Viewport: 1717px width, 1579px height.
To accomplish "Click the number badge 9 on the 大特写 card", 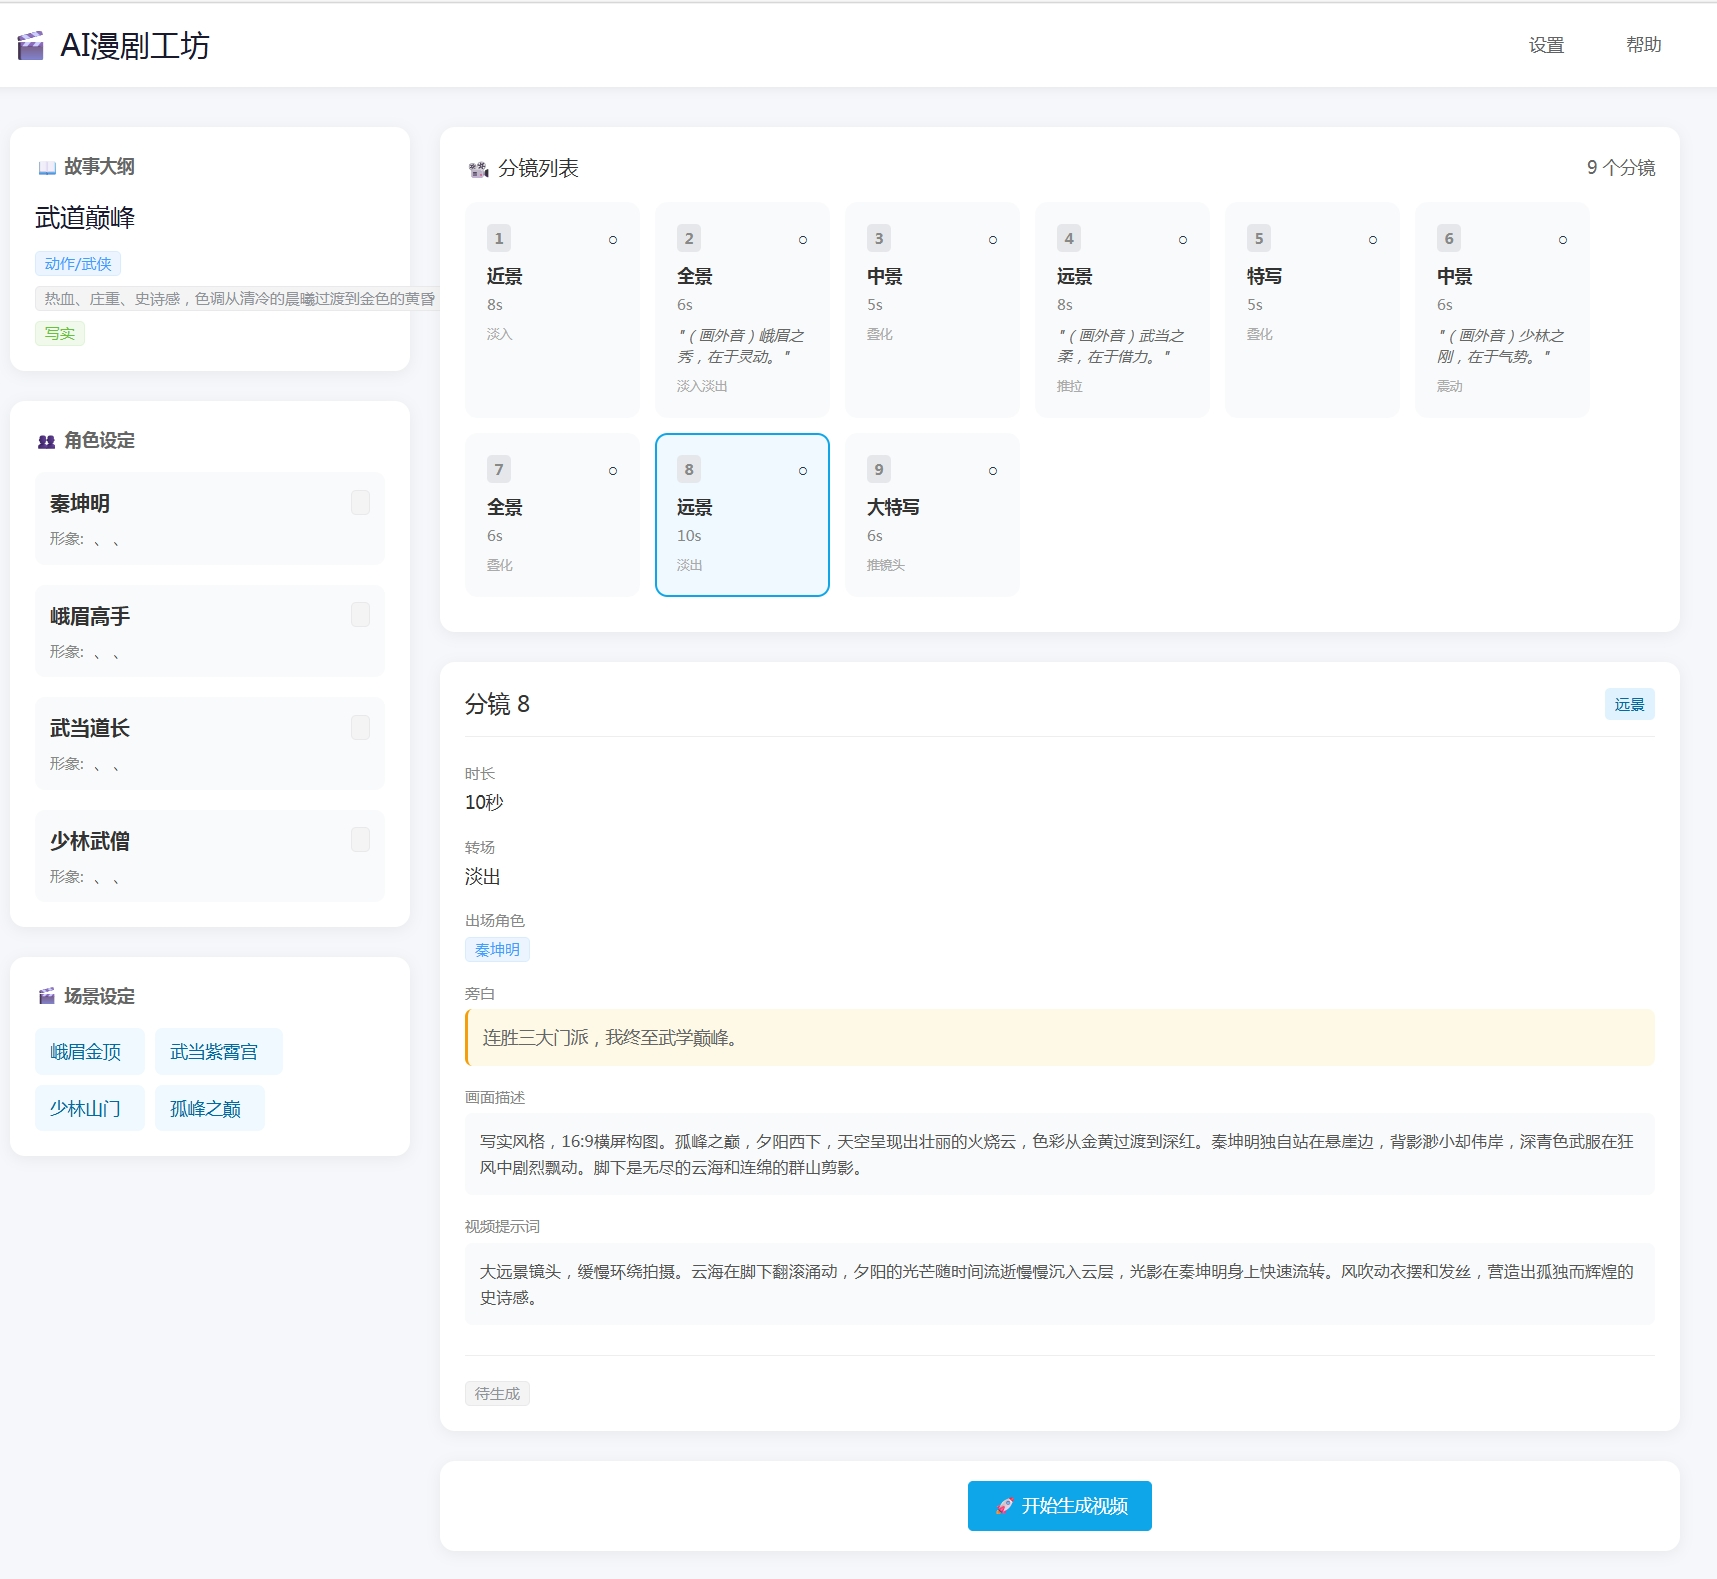I will pyautogui.click(x=879, y=469).
